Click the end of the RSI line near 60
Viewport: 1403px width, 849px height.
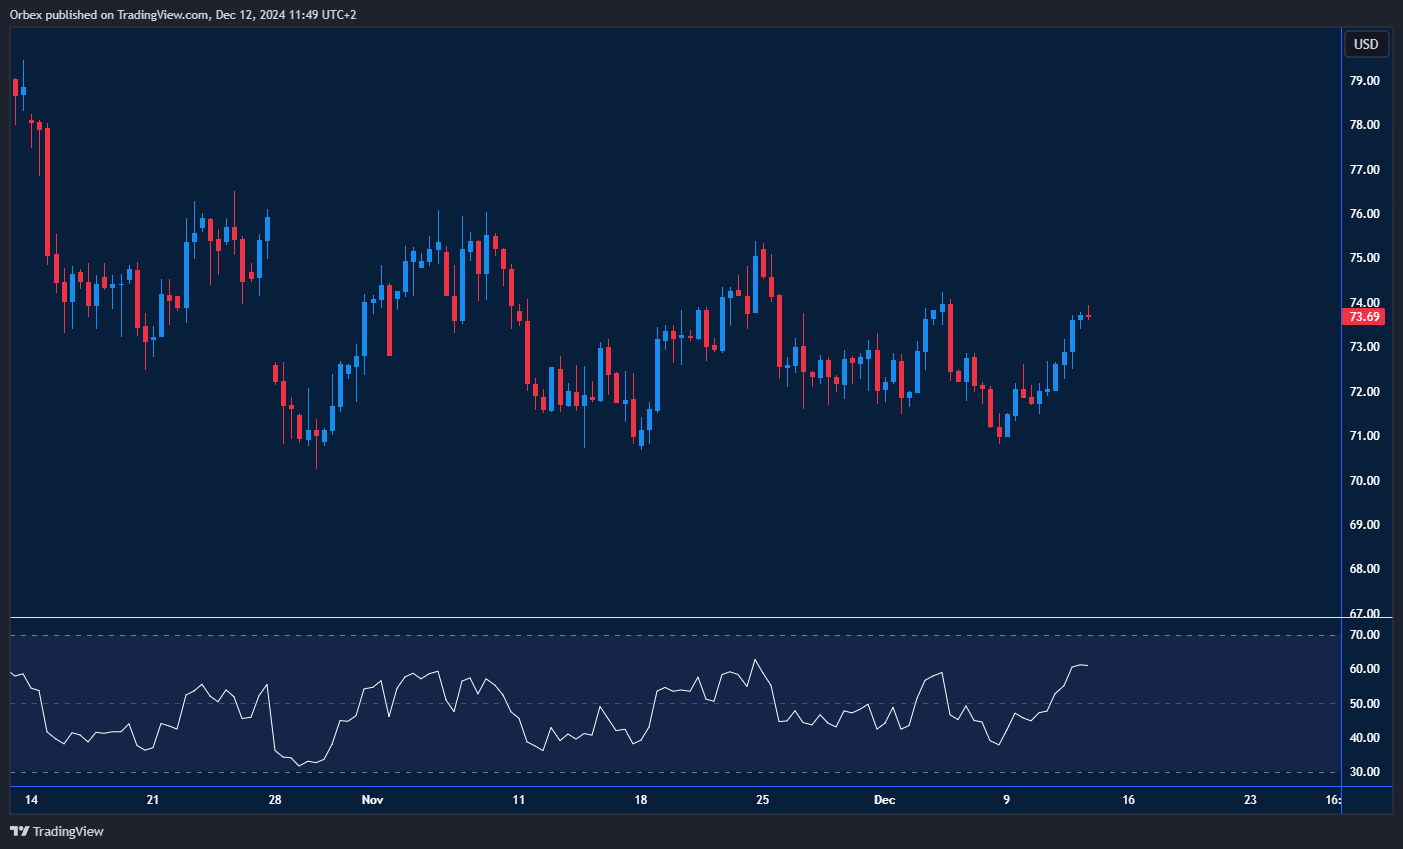pyautogui.click(x=1087, y=665)
